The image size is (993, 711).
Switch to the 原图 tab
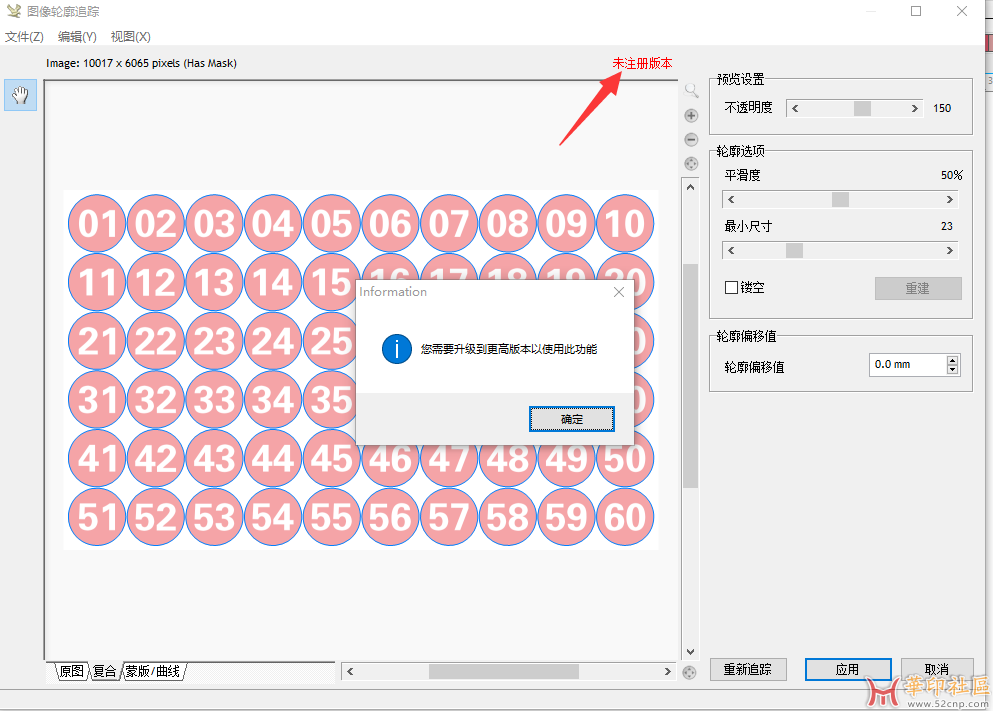pos(72,671)
